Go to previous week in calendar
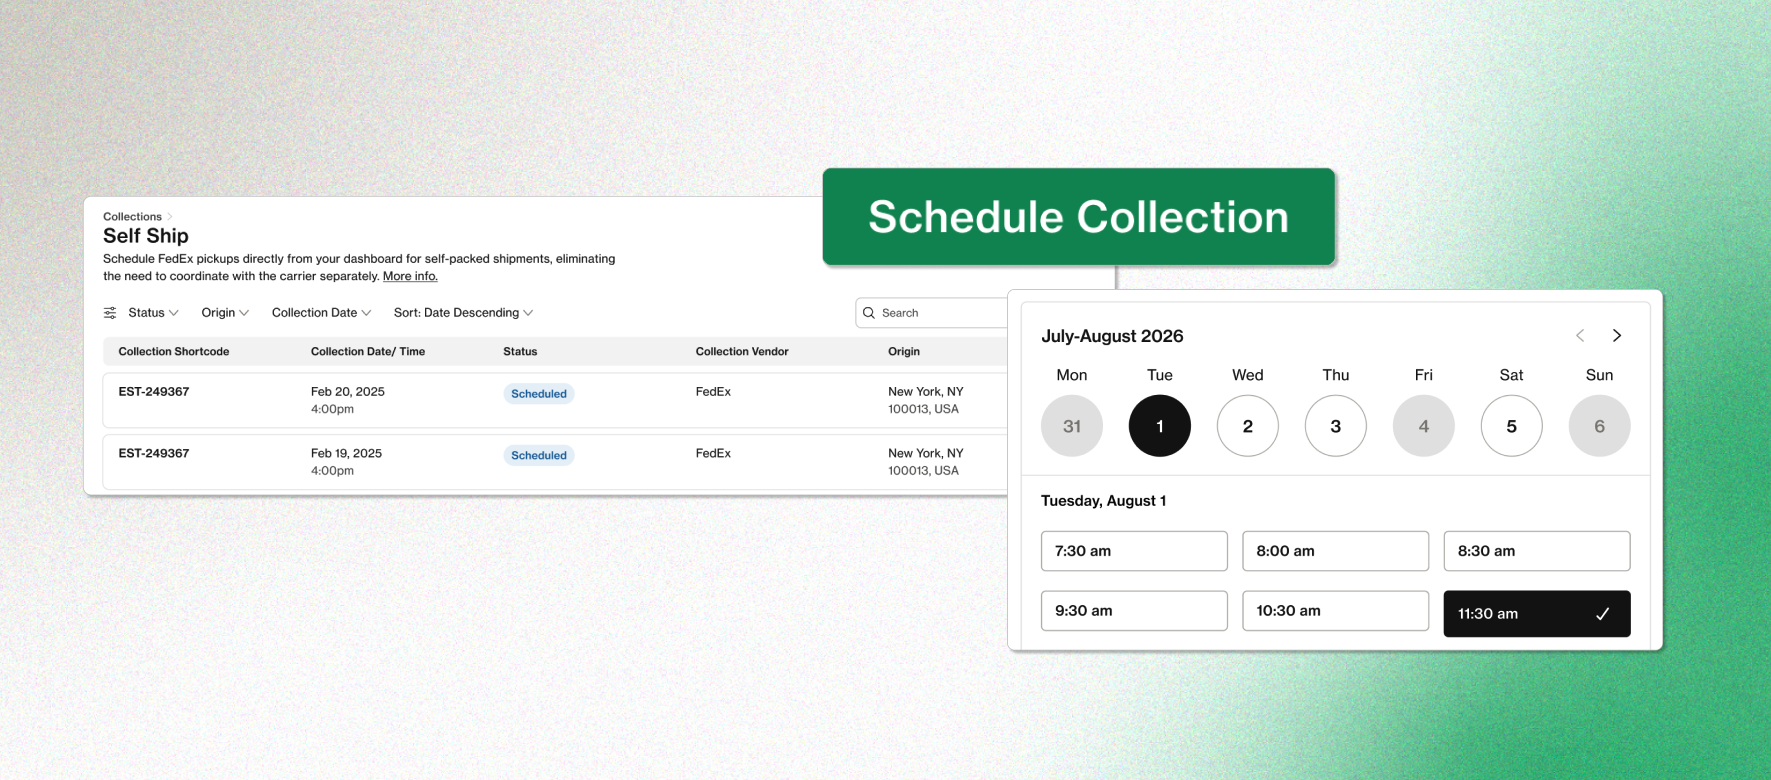The height and width of the screenshot is (780, 1771). tap(1580, 336)
